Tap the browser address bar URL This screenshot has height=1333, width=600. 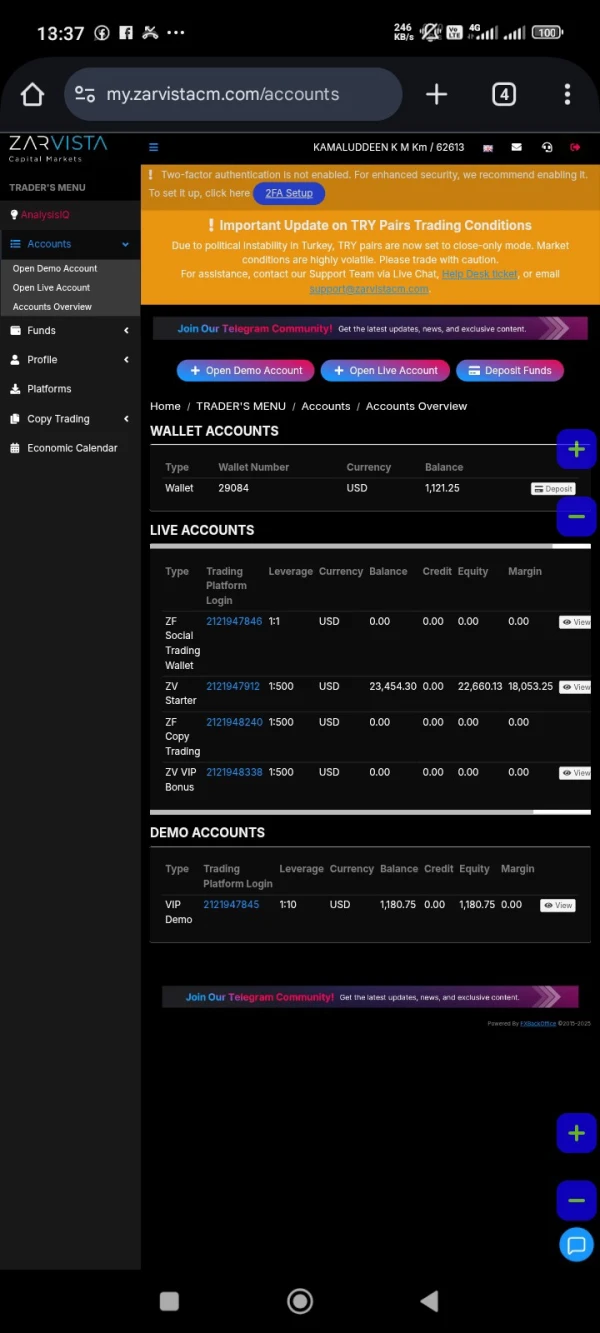point(223,94)
